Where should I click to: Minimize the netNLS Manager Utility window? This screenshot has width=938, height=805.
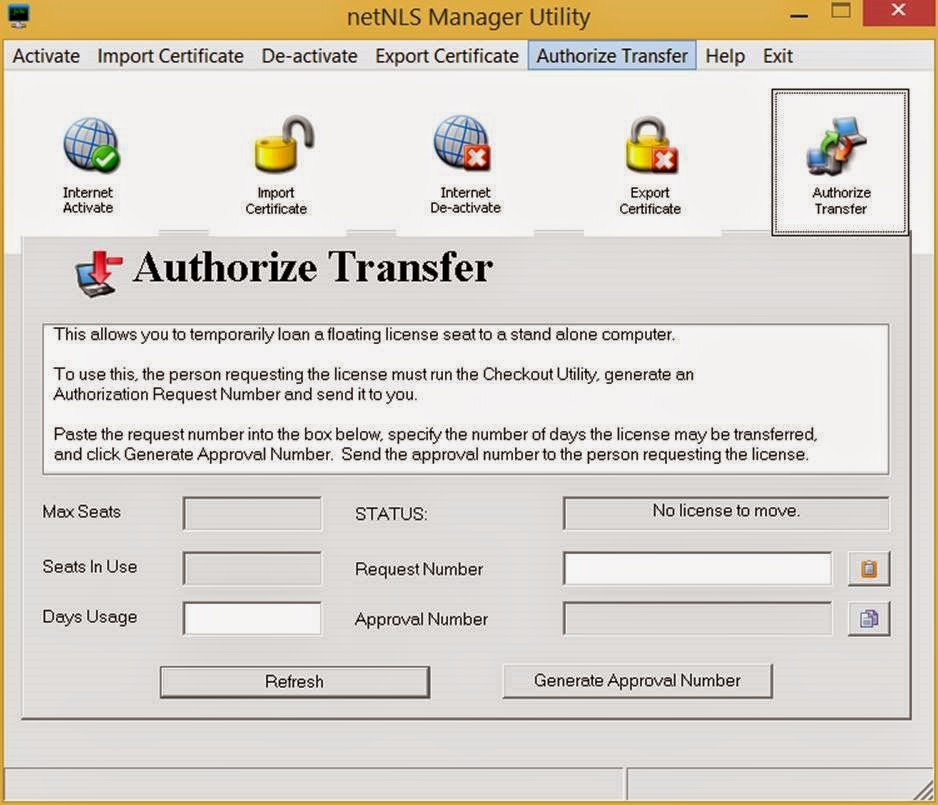[799, 14]
